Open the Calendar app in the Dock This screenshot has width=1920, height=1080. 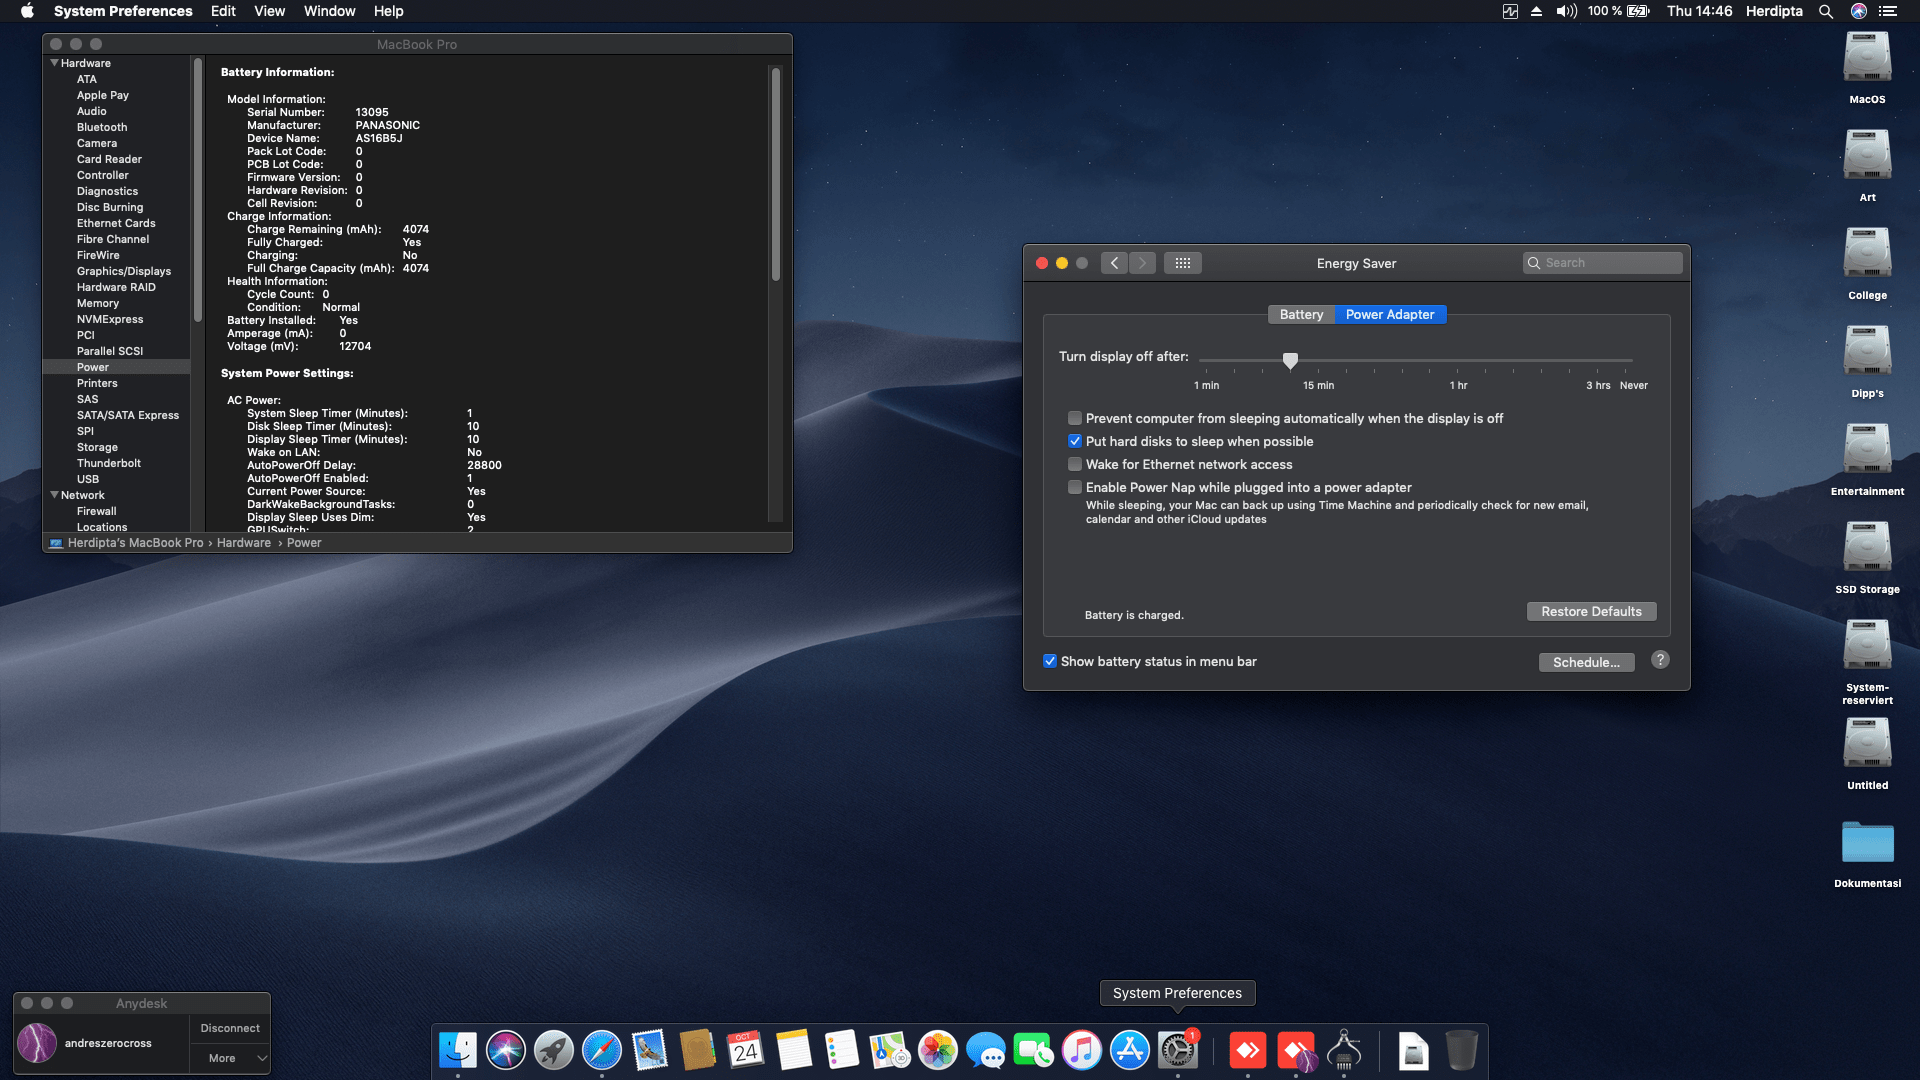pos(745,1050)
